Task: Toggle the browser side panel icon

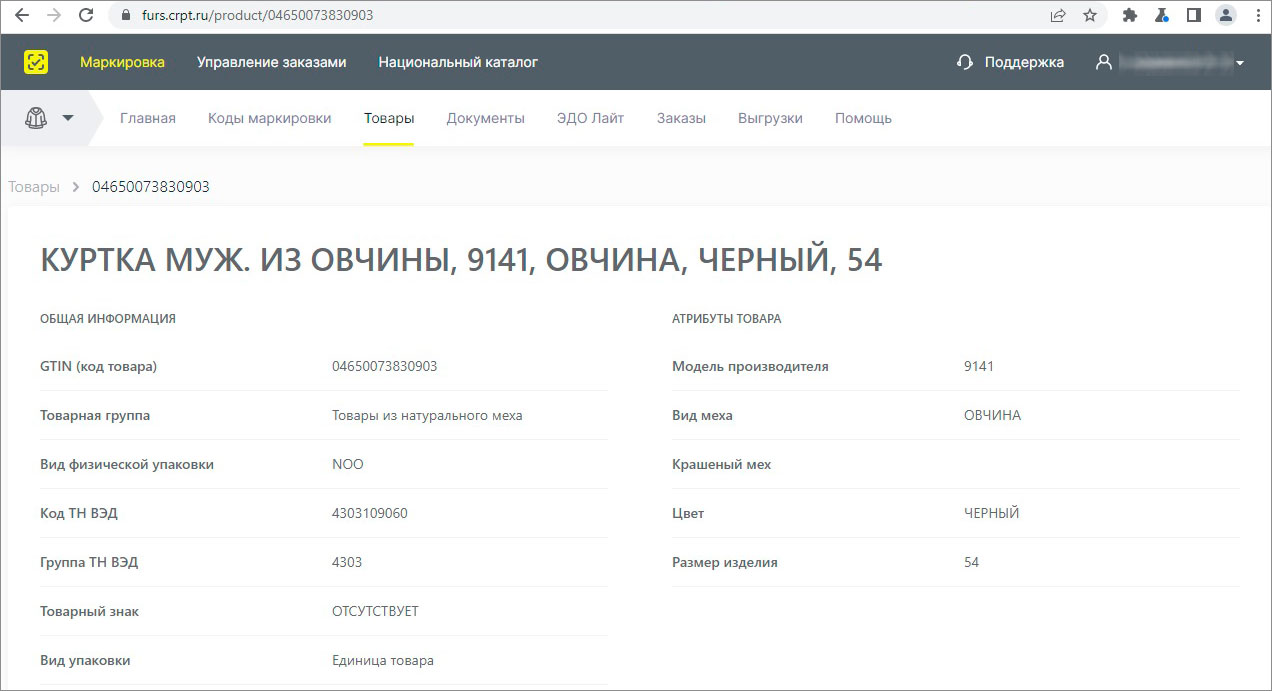Action: coord(1193,16)
